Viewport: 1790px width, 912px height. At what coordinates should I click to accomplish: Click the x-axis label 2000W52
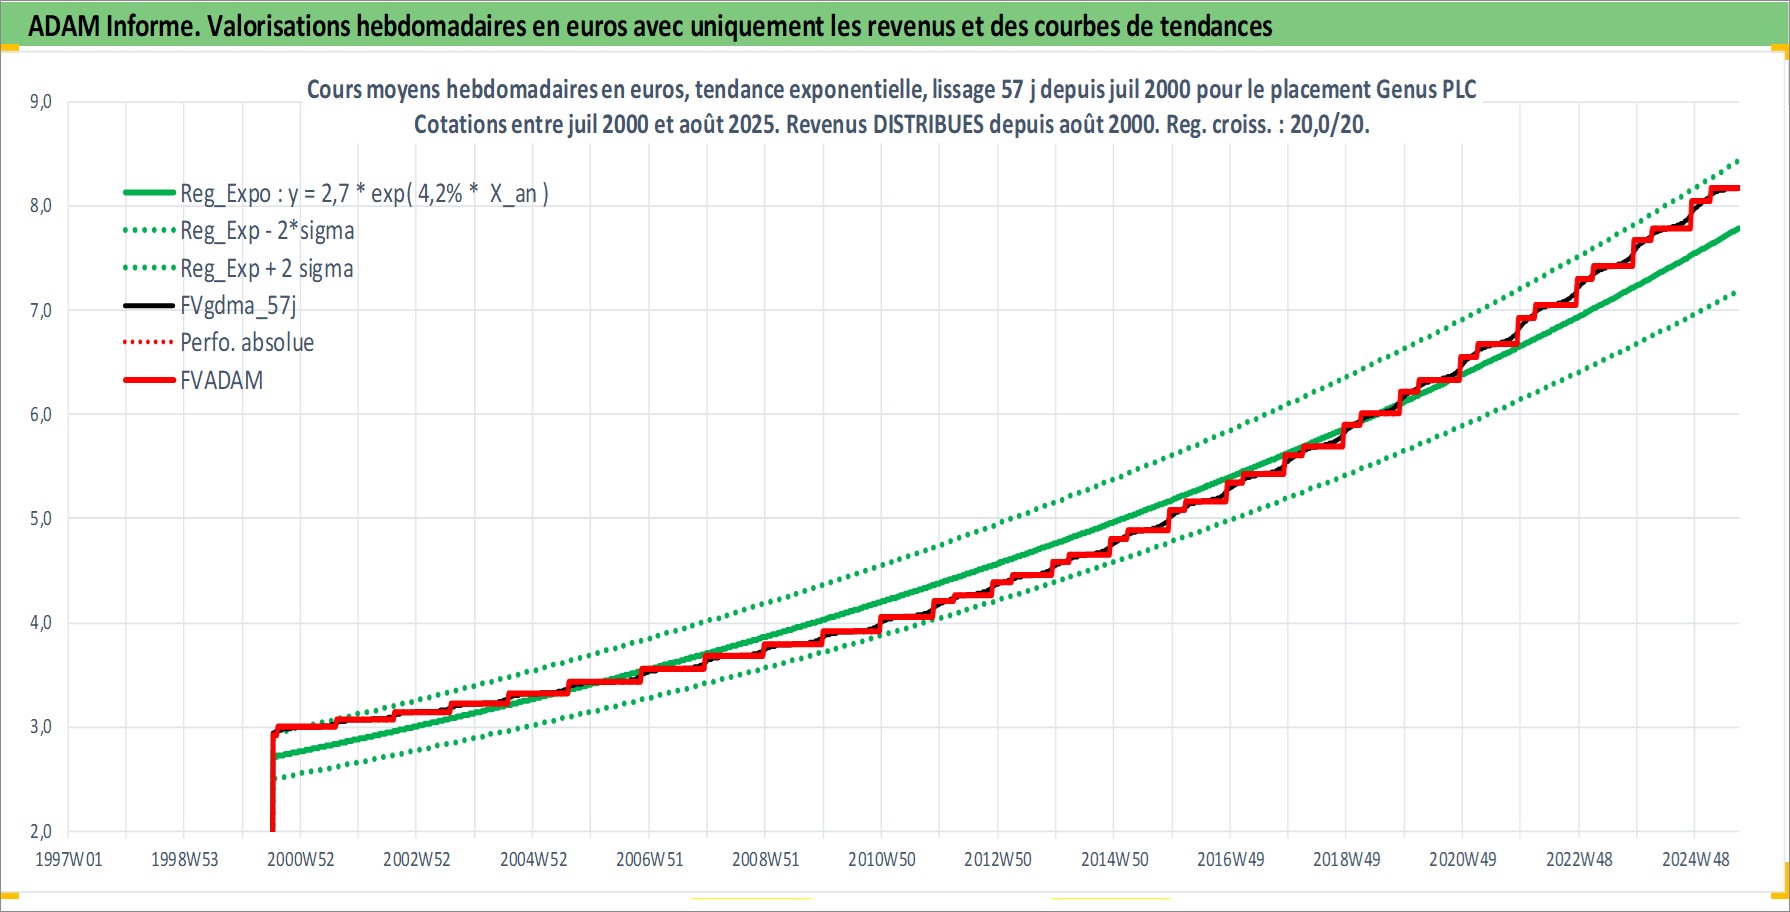click(x=301, y=859)
